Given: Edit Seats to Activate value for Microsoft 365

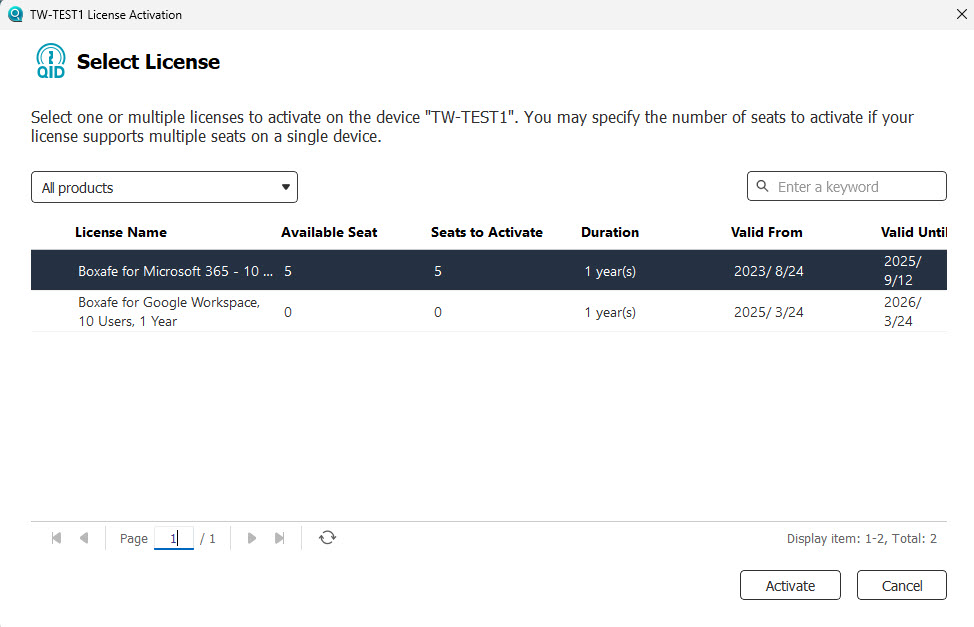Looking at the screenshot, I should (439, 271).
